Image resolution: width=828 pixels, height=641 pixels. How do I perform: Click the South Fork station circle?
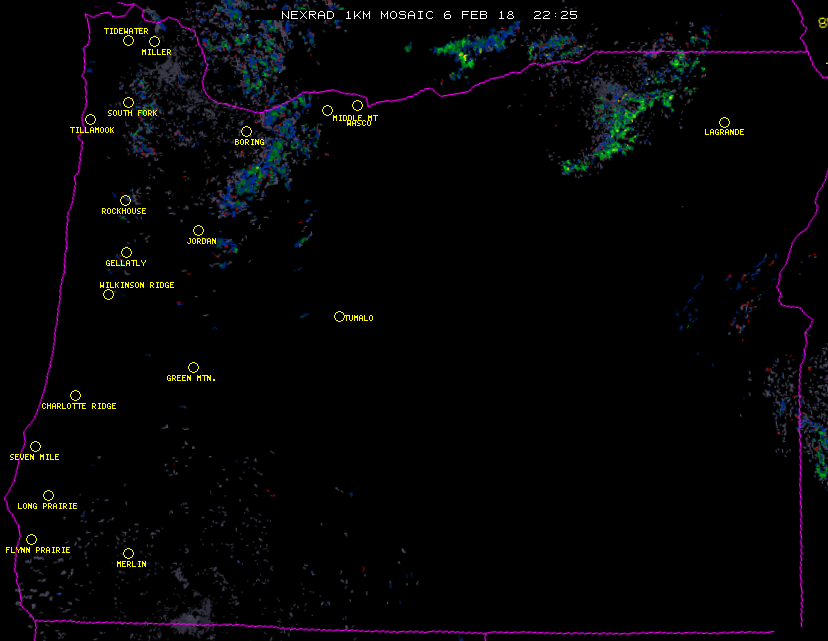click(129, 103)
